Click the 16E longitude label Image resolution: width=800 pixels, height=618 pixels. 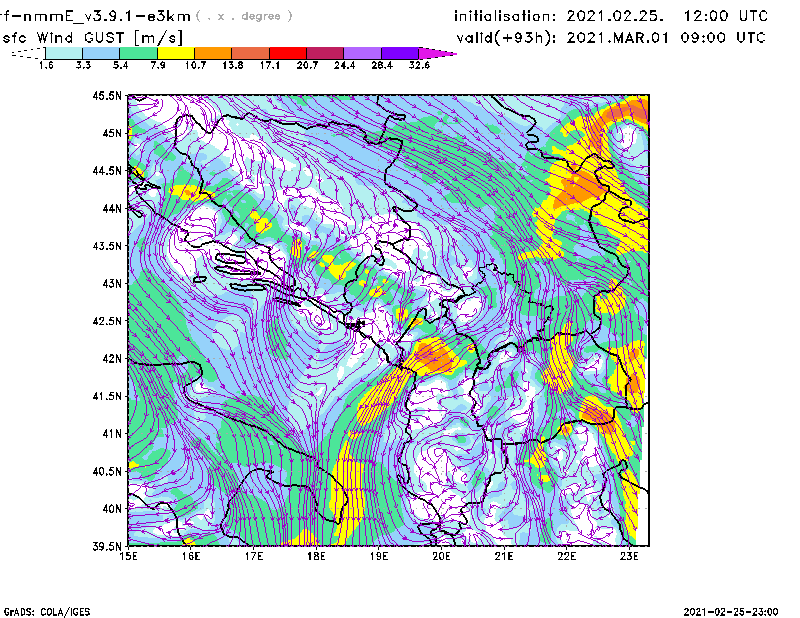click(x=190, y=556)
